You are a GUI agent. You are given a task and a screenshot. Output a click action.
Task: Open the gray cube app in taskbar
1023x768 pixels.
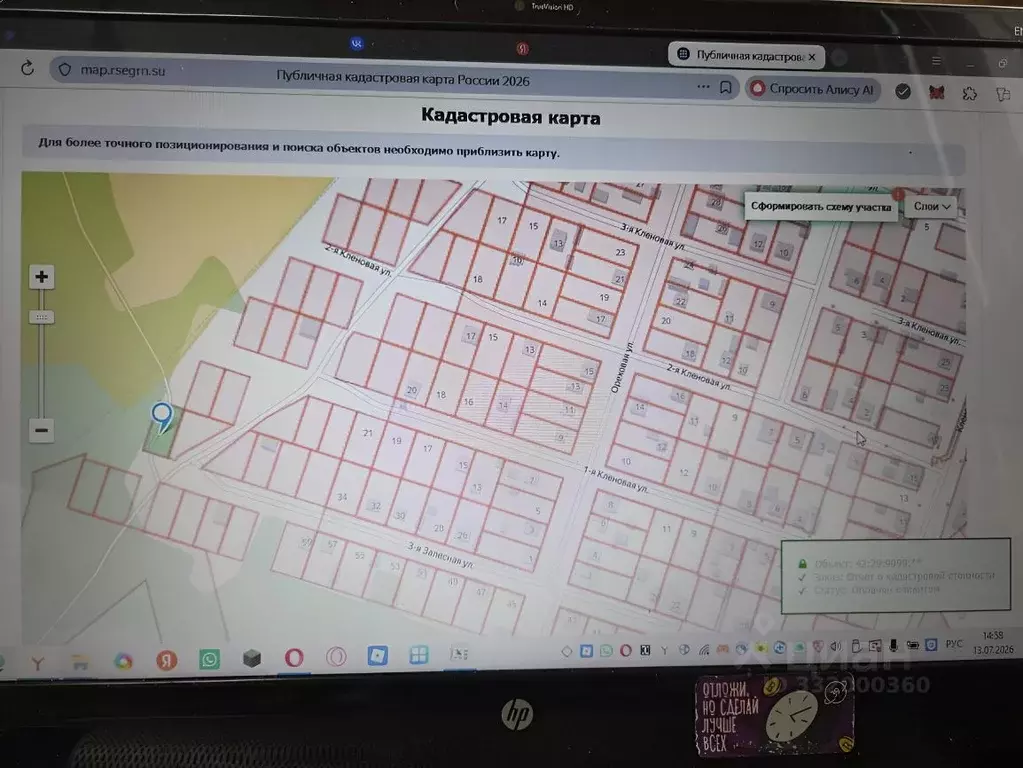click(252, 658)
